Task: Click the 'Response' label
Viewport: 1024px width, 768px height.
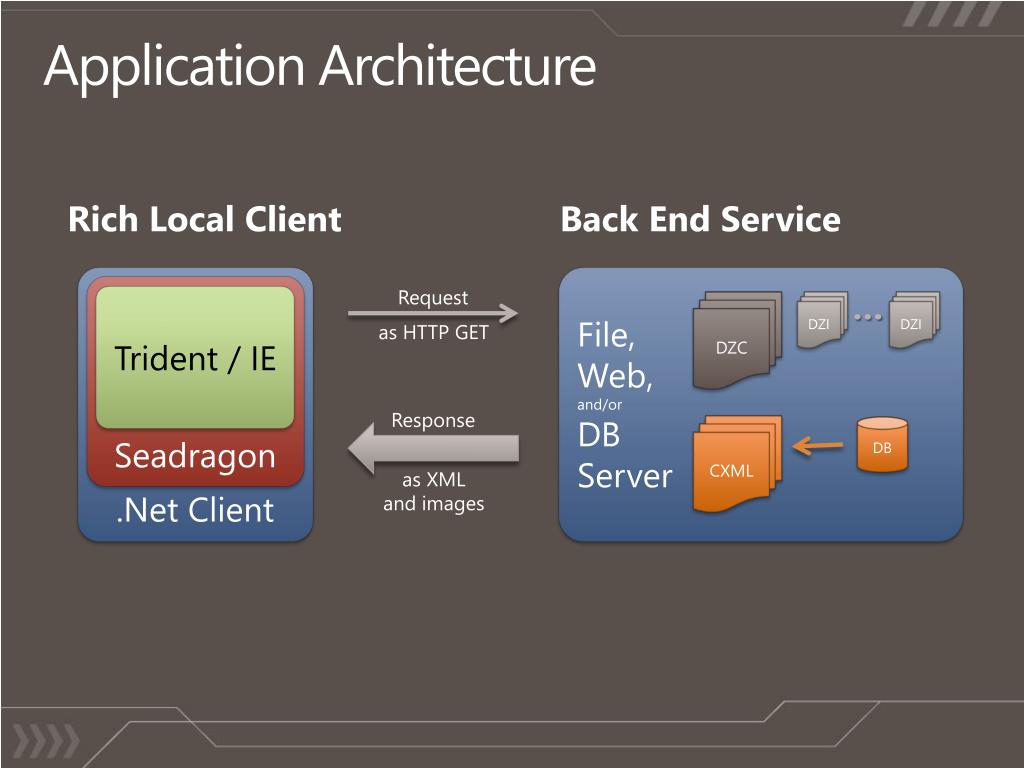Action: tap(433, 420)
